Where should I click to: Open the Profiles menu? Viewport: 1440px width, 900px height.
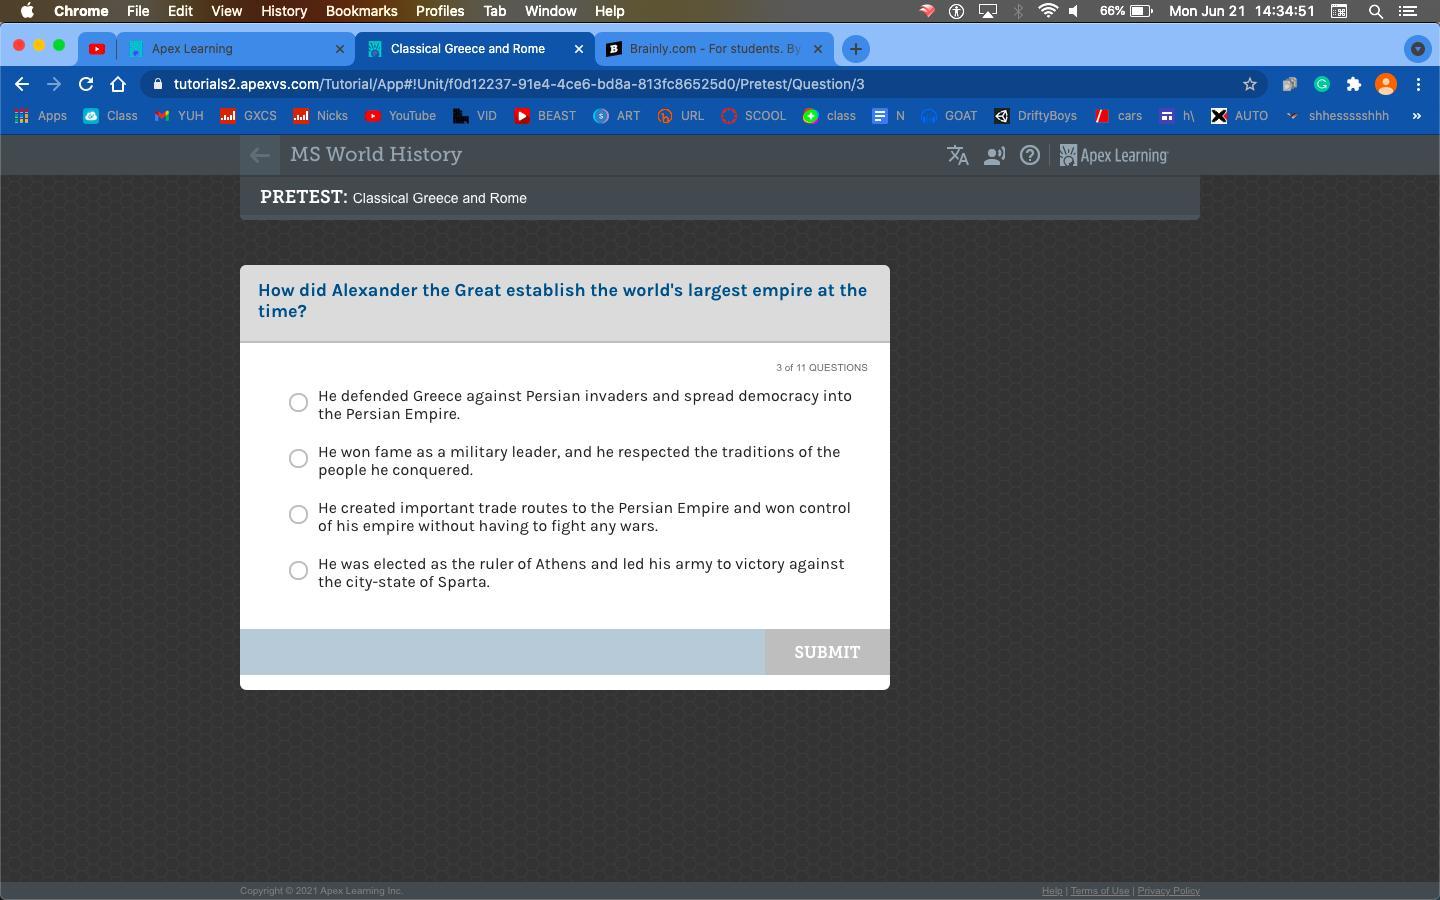(x=440, y=11)
